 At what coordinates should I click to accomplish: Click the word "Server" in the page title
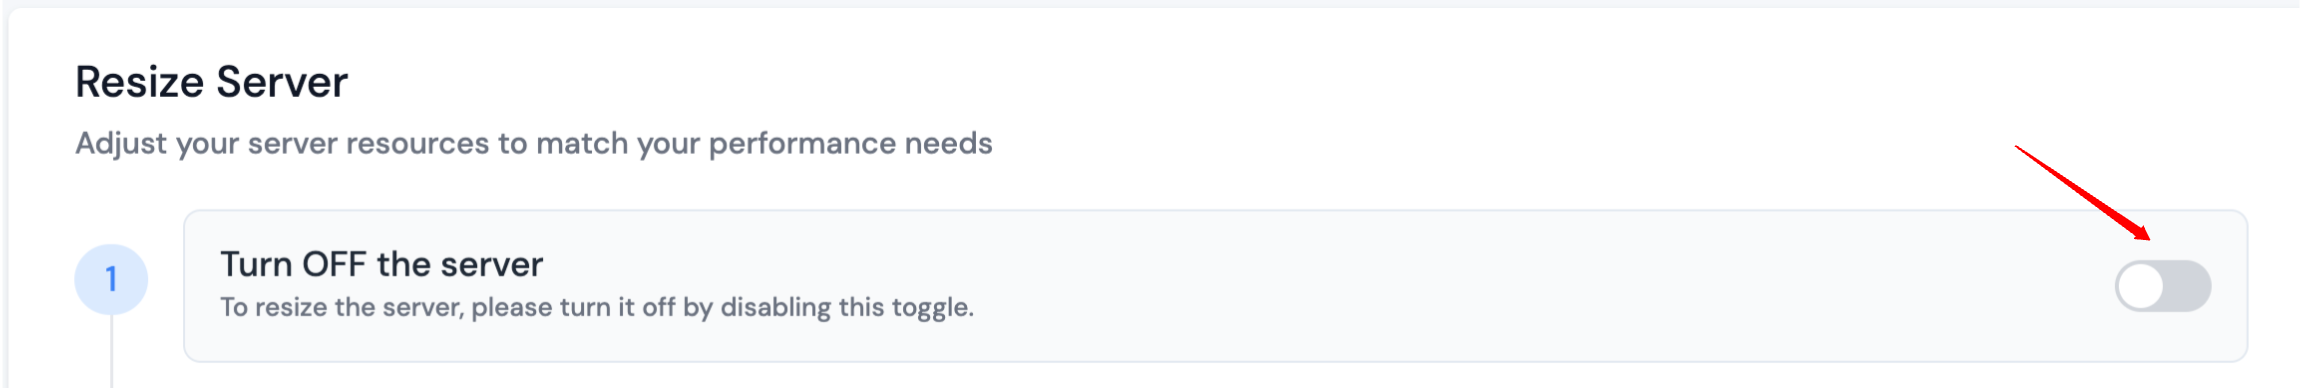[282, 82]
